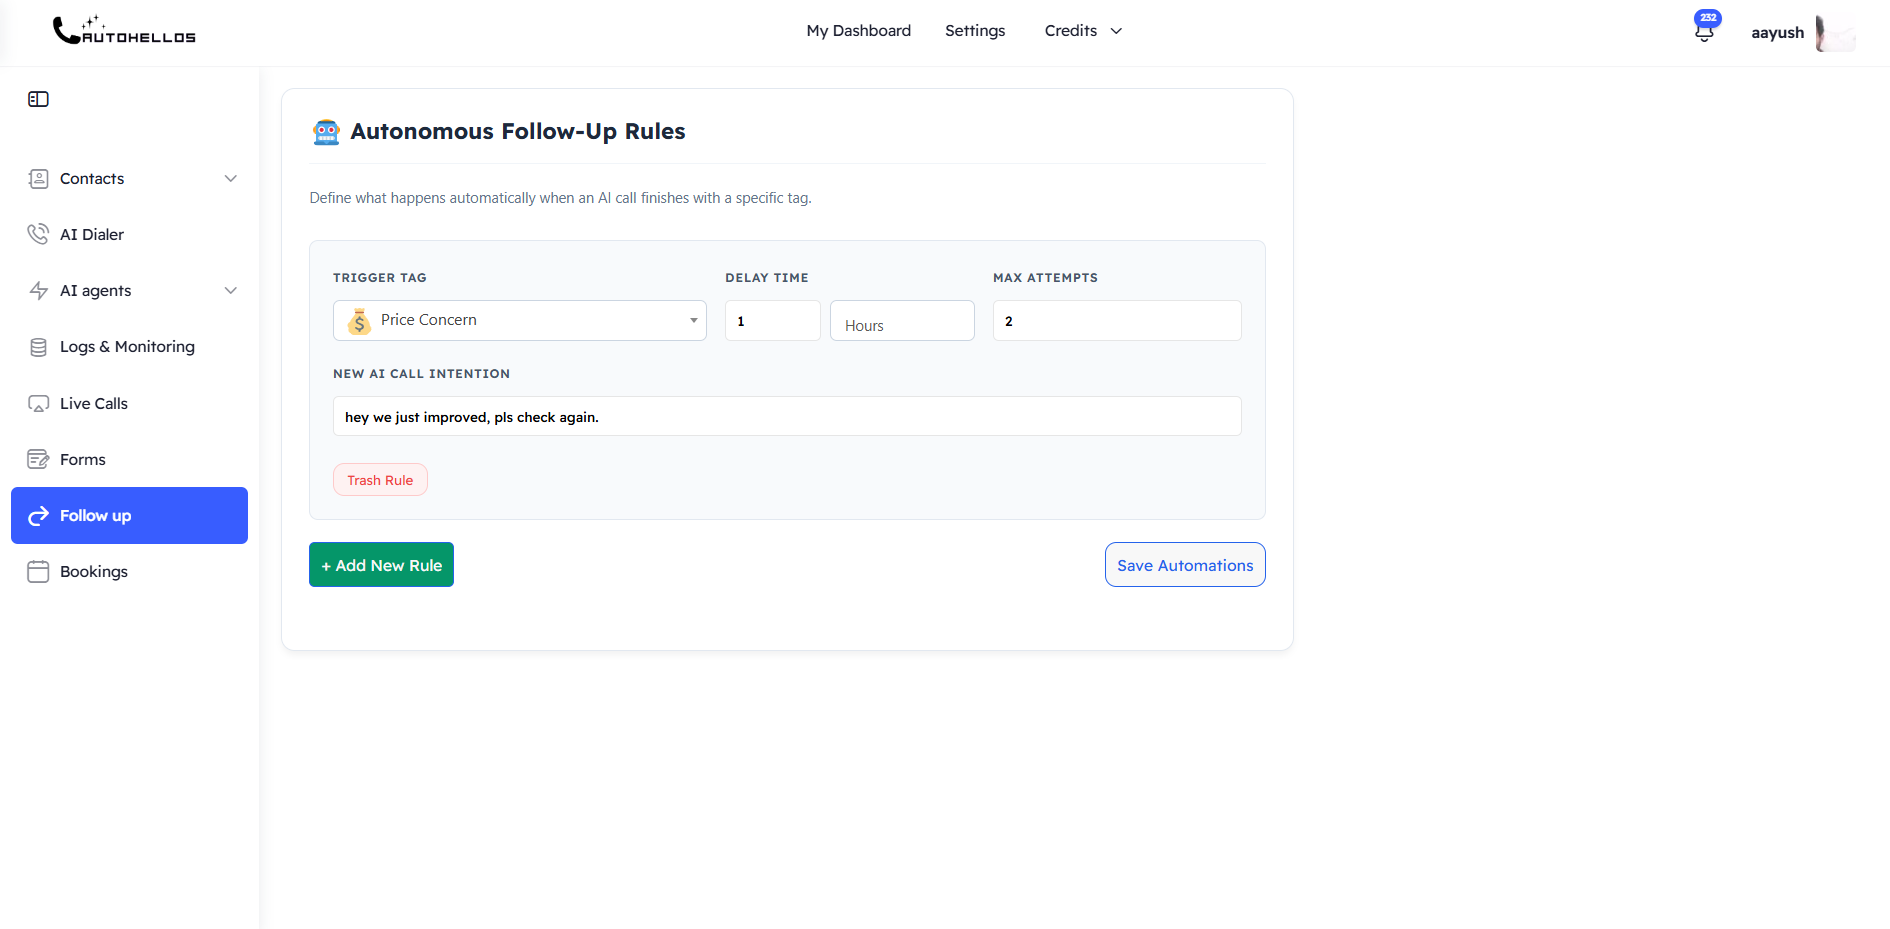The height and width of the screenshot is (929, 1890).
Task: Click the AutoHellos logo
Action: point(124,30)
